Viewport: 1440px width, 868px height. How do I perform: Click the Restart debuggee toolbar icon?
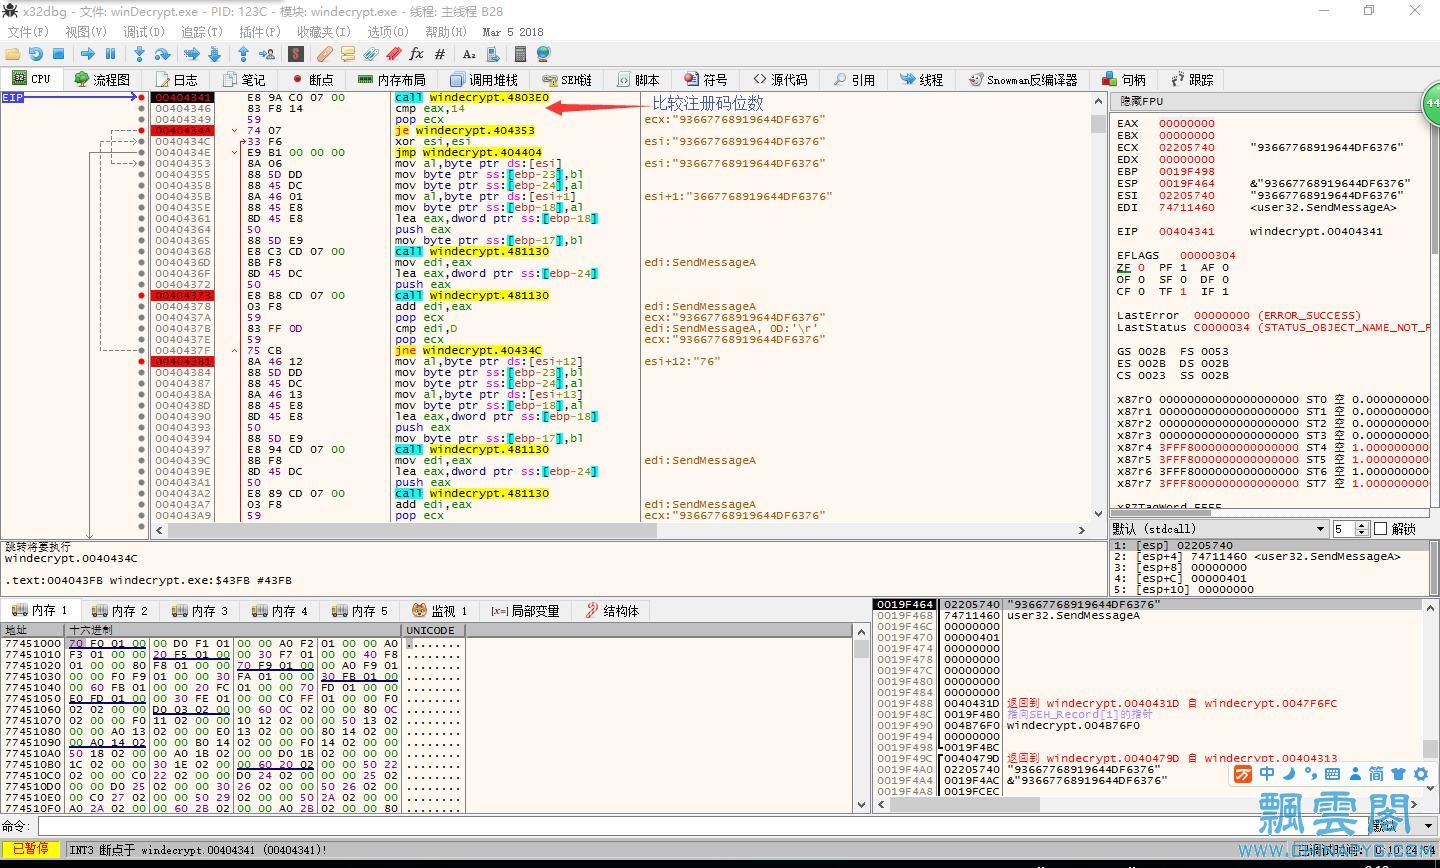[36, 54]
